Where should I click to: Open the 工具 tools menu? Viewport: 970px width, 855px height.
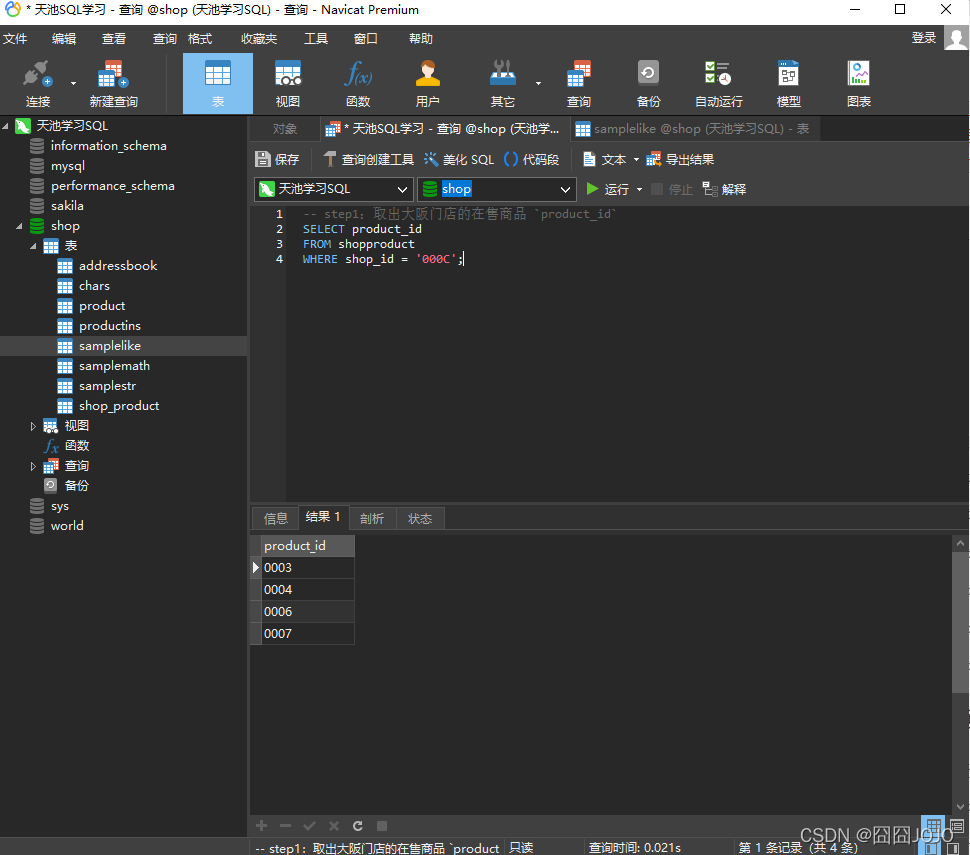315,39
